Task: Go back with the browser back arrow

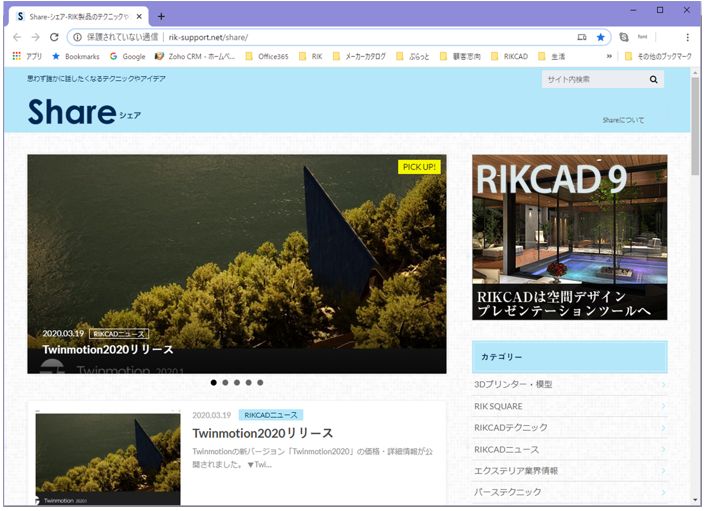Action: coord(17,37)
